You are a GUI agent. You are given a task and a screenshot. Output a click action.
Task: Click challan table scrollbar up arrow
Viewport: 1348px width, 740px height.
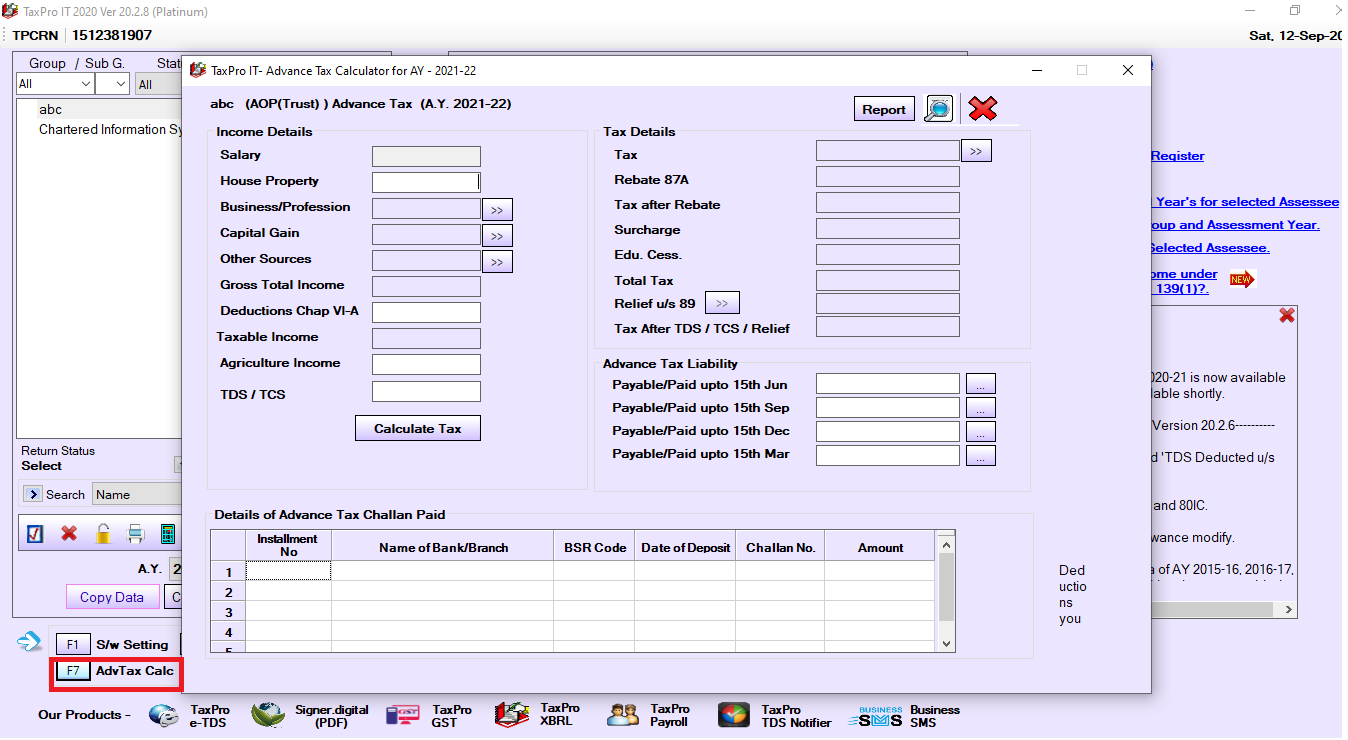(x=946, y=543)
